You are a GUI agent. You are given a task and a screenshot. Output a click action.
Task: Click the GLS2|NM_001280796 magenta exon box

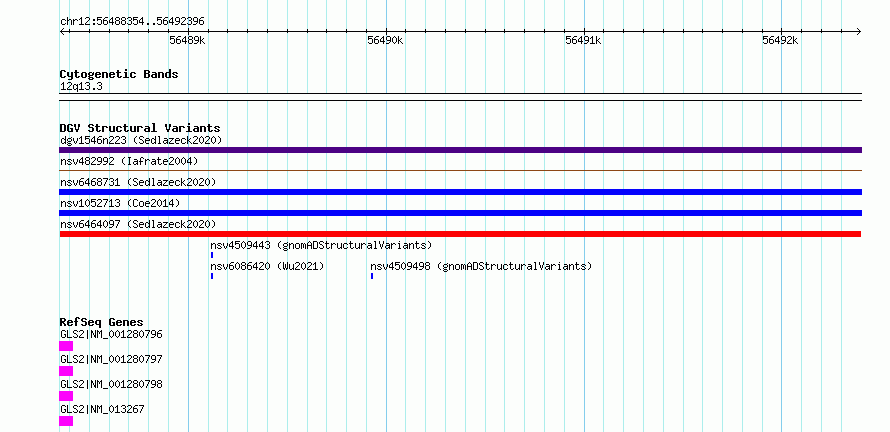pos(66,346)
